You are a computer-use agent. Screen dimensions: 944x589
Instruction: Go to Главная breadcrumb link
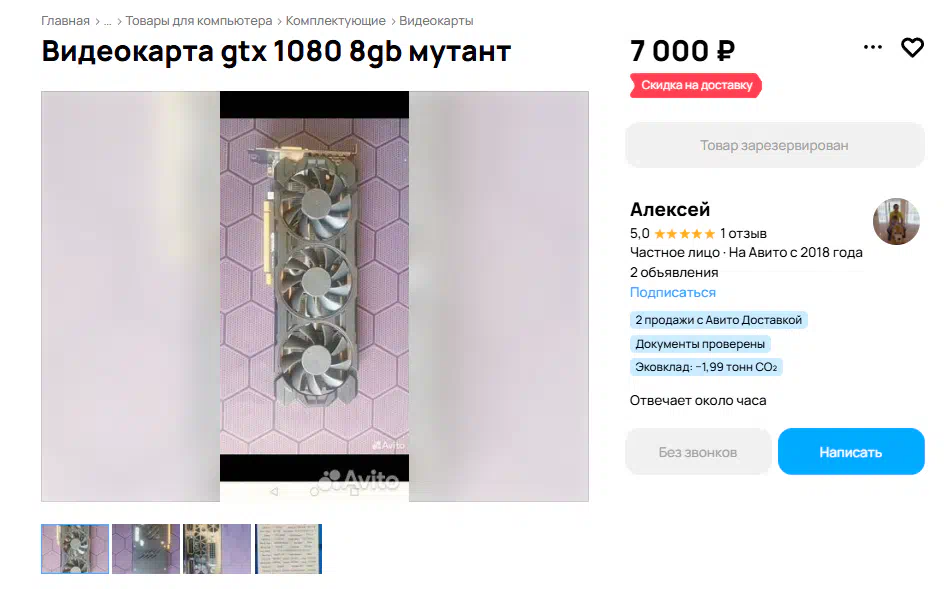click(65, 21)
